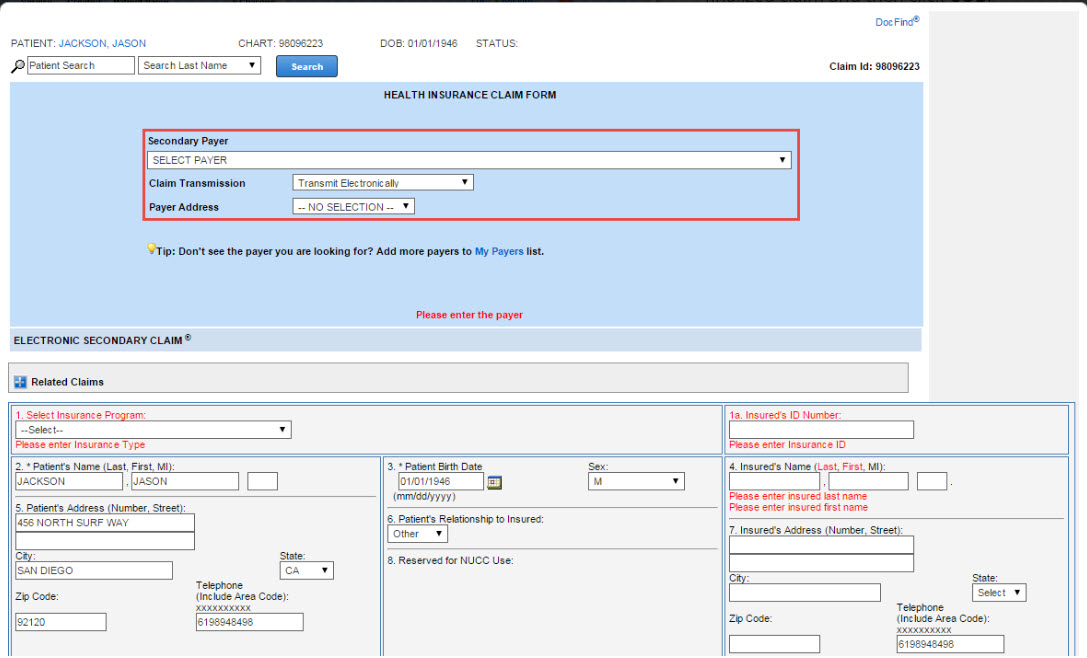1087x658 pixels.
Task: Select the patient State dropdown showing CA
Action: pos(306,571)
